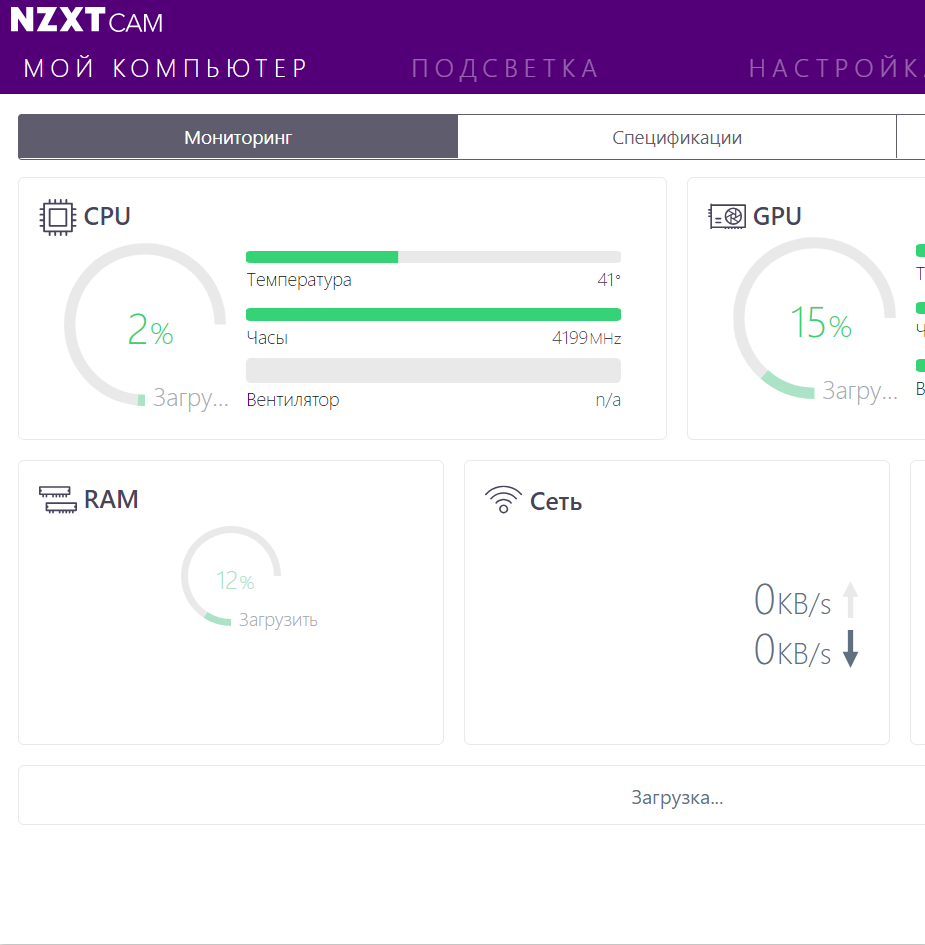
Task: Click the RAM memory stick icon
Action: click(x=57, y=499)
